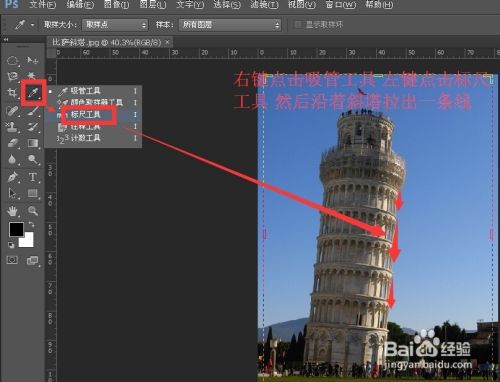Image resolution: width=500 pixels, height=382 pixels.
Task: Select the Lasso tool
Action: click(x=13, y=77)
